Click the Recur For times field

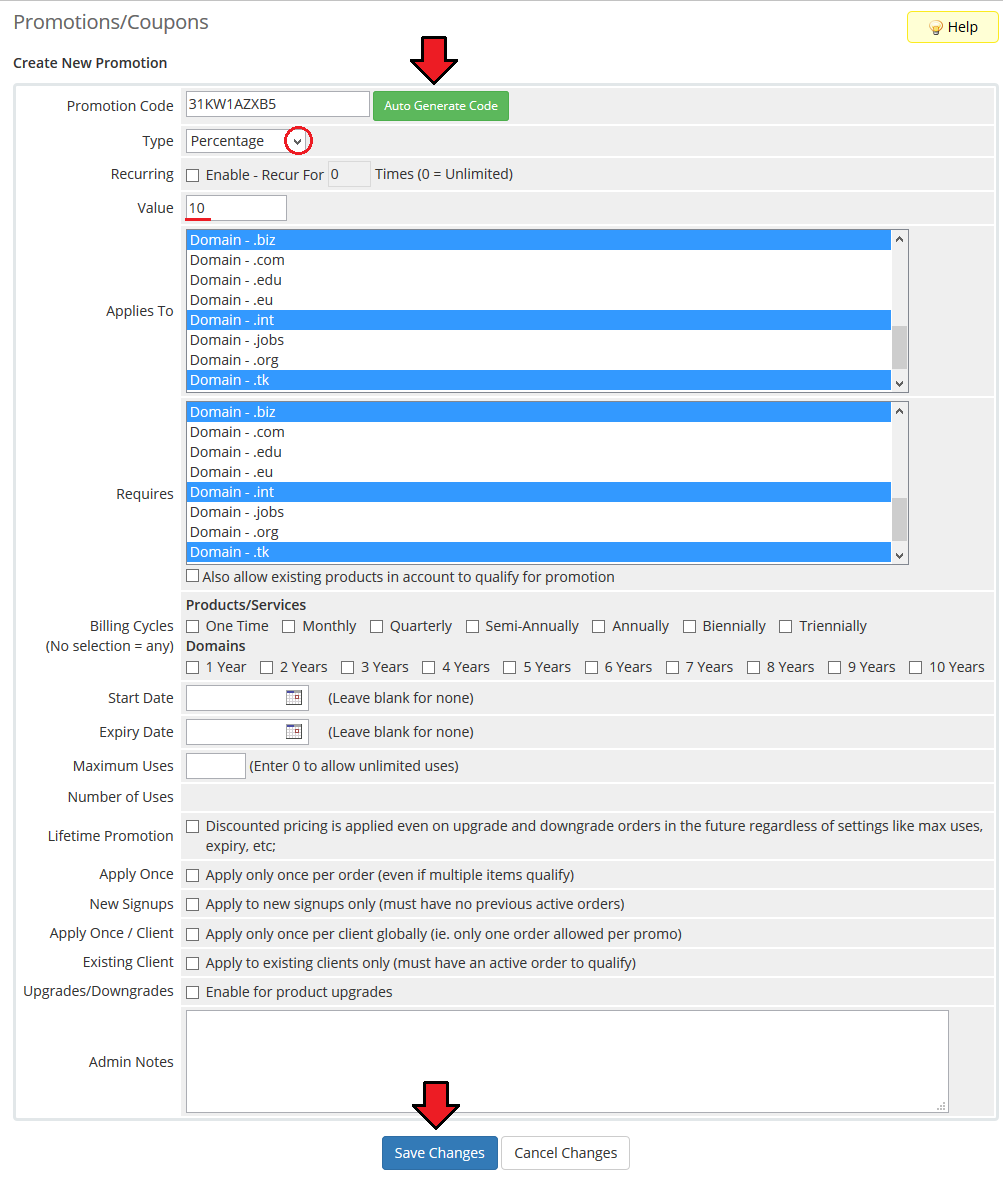(349, 174)
